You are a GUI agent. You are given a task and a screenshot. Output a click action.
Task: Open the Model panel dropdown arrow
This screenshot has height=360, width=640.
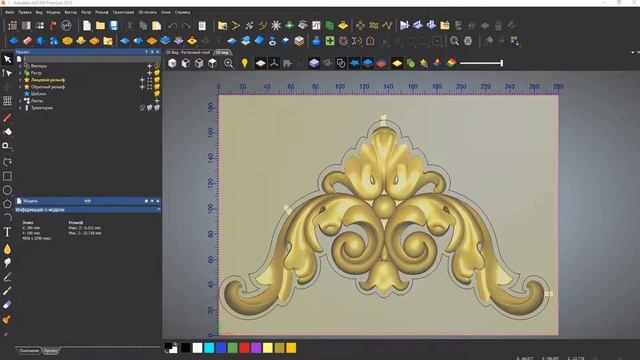(x=152, y=201)
